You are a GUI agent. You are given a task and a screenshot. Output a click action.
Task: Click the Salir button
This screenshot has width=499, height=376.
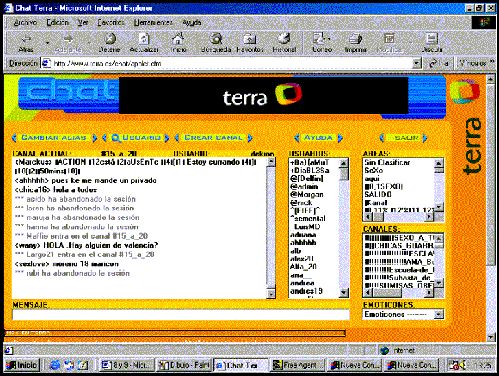pyautogui.click(x=404, y=138)
